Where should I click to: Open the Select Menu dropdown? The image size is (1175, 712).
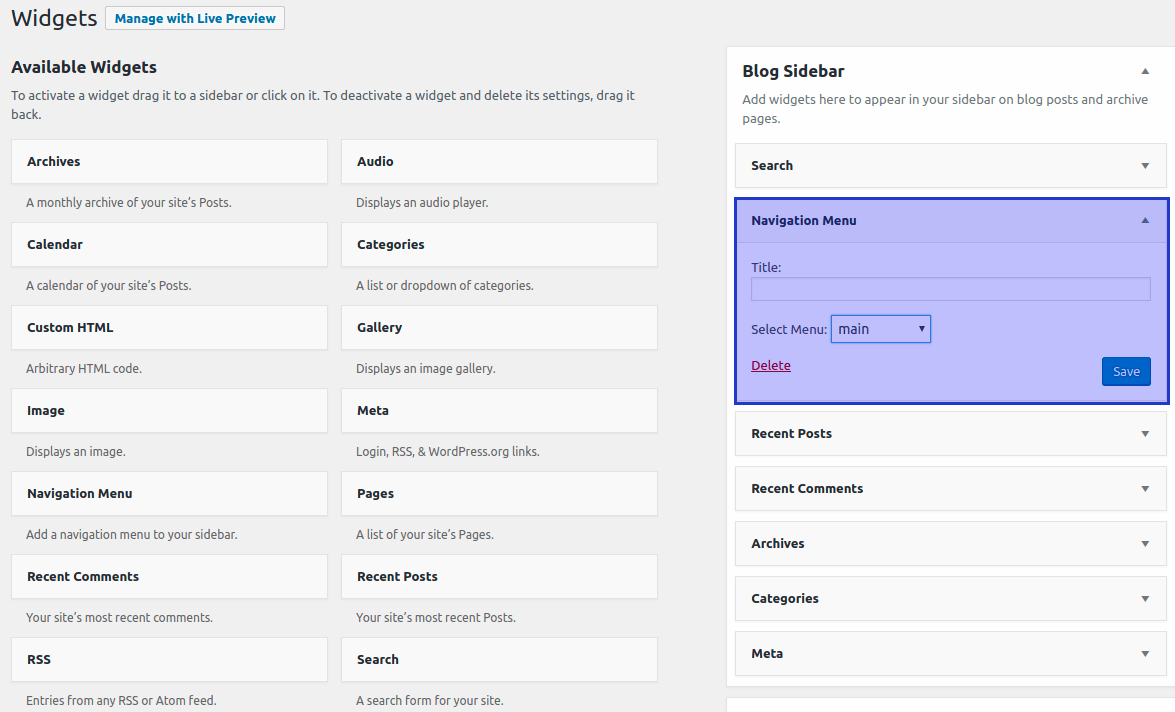click(880, 328)
